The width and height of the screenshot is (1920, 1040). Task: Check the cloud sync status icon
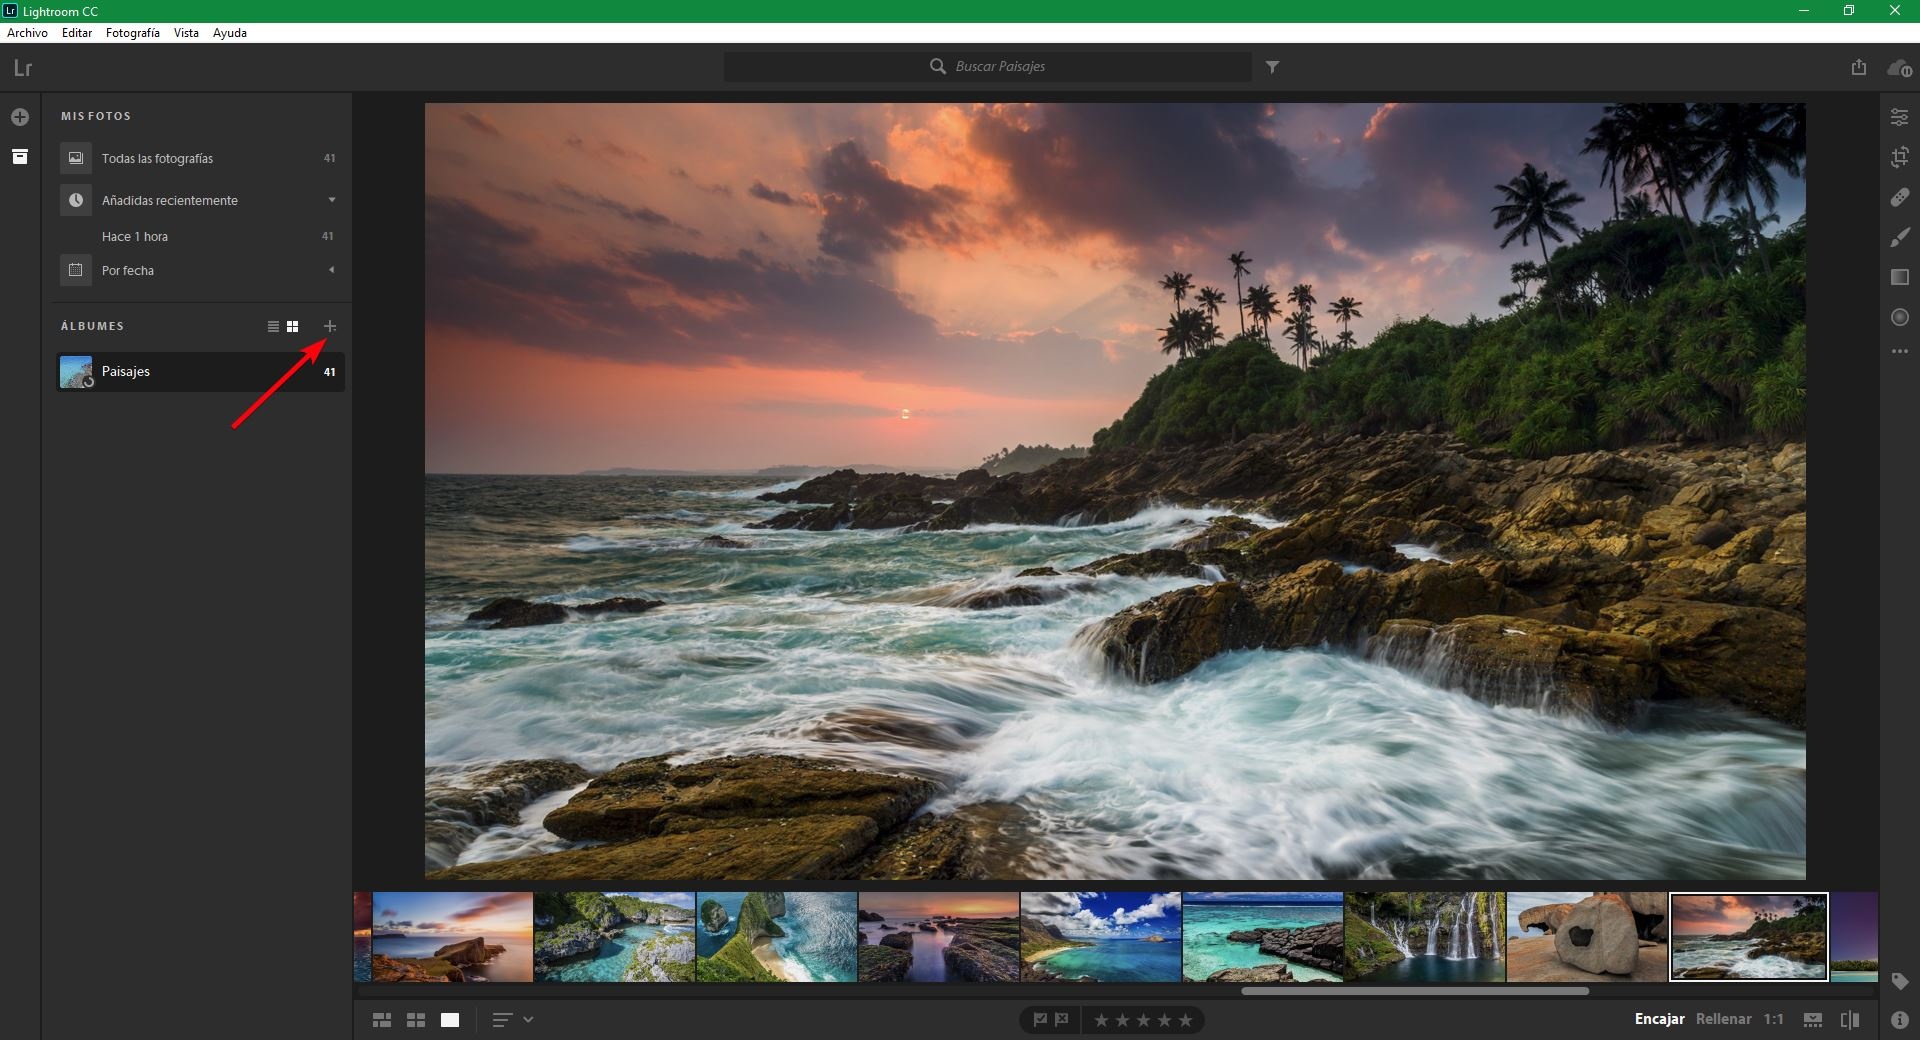[x=1899, y=68]
